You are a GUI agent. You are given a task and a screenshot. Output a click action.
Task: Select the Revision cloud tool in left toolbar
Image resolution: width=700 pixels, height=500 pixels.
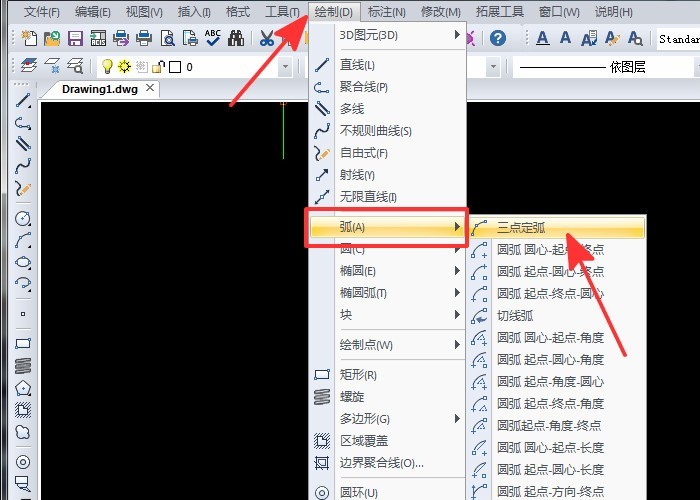pos(23,432)
